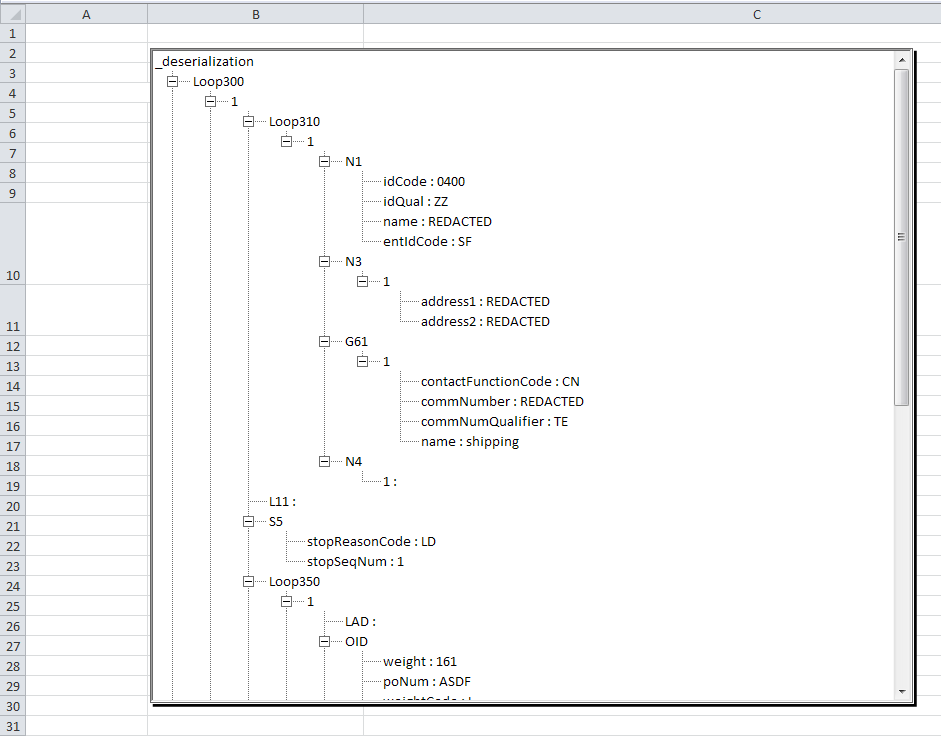Select the stopSeqNum : 1 entry

pyautogui.click(x=355, y=561)
